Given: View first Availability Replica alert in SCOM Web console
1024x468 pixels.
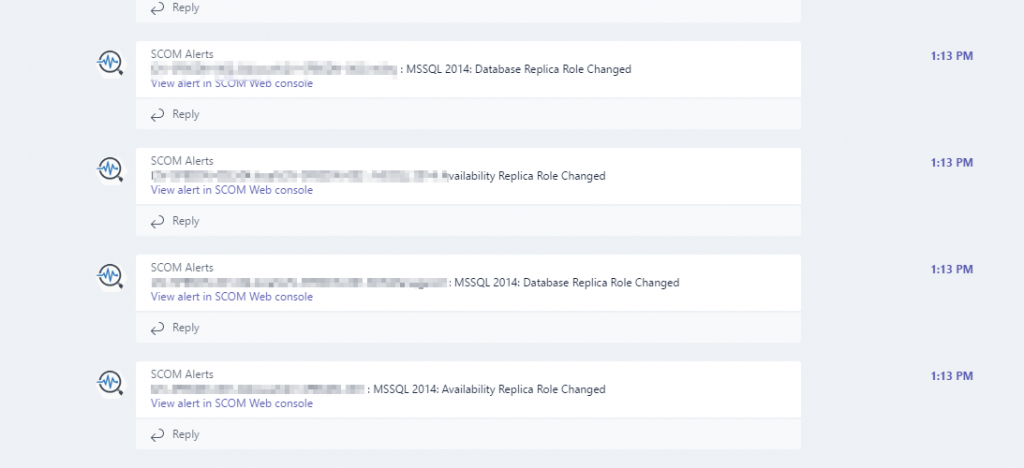Looking at the screenshot, I should (x=232, y=190).
